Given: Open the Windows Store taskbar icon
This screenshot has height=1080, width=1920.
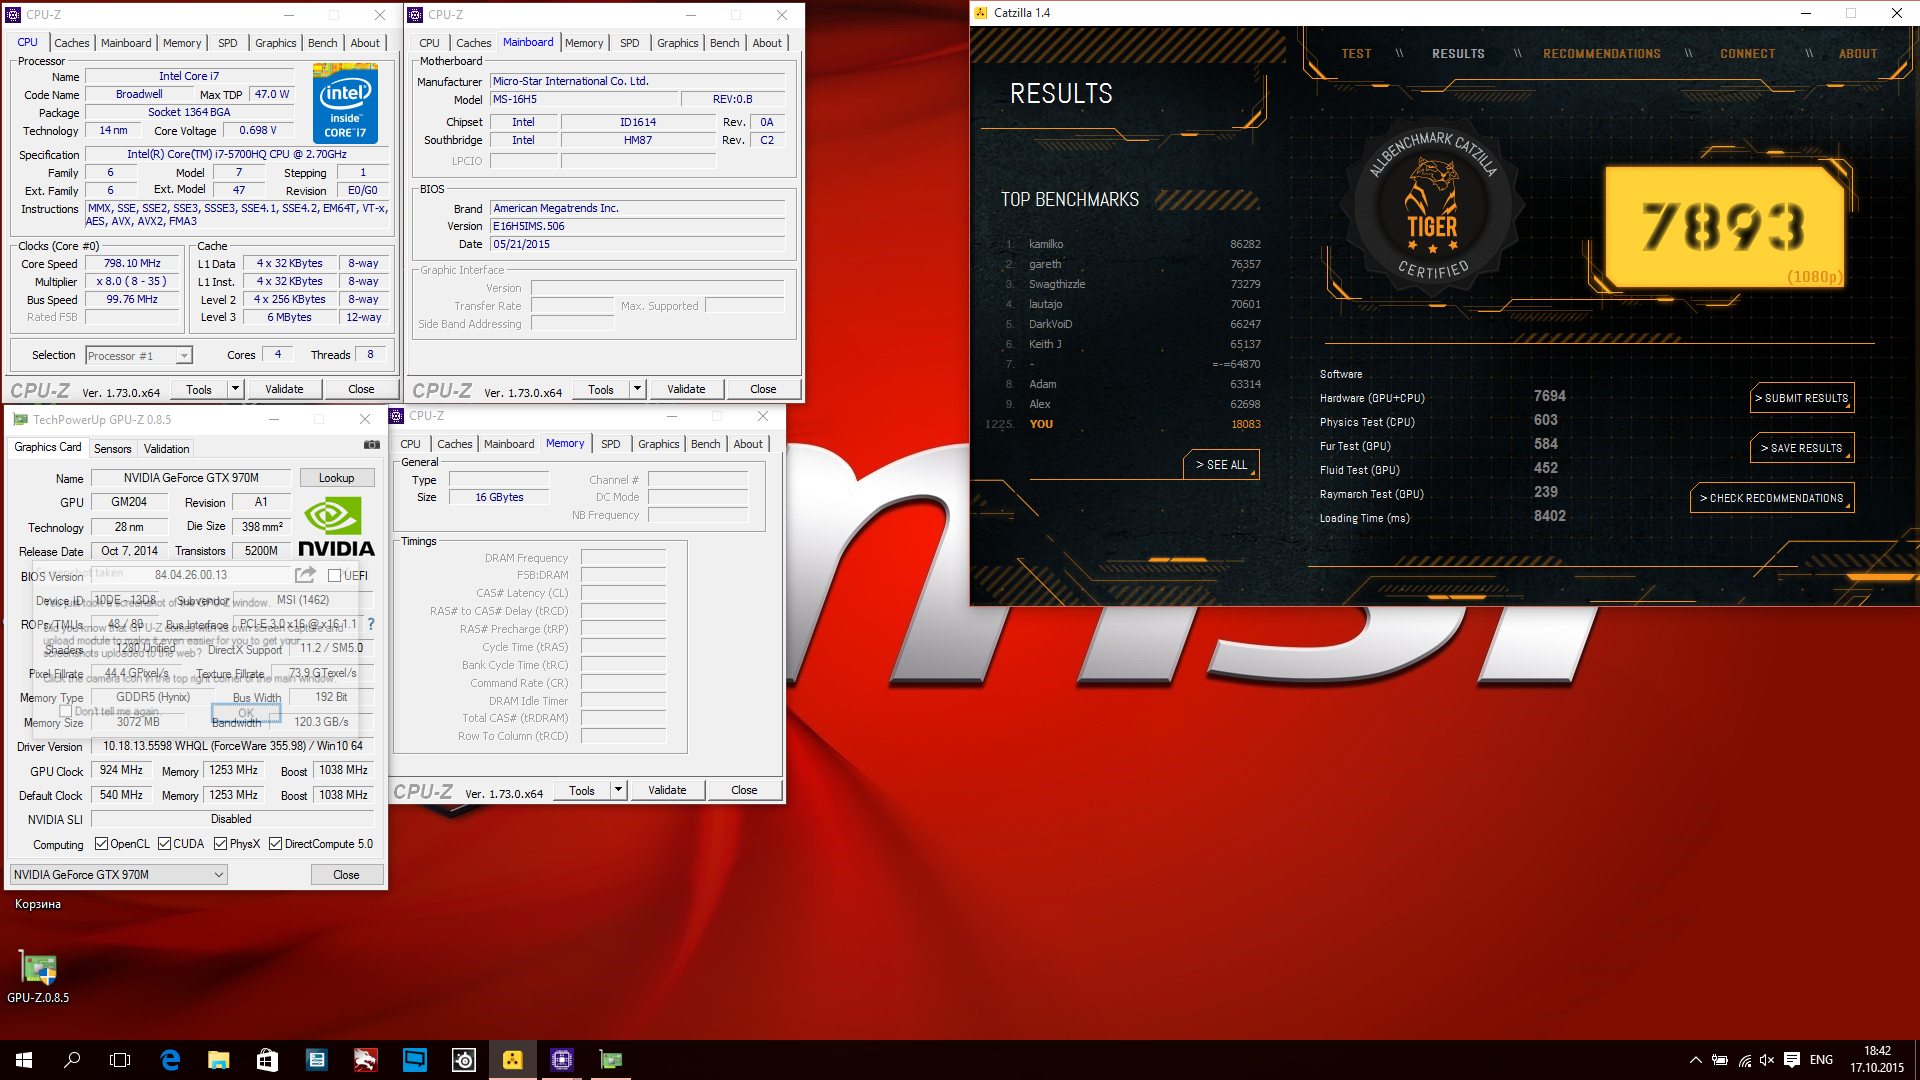Looking at the screenshot, I should point(267,1060).
